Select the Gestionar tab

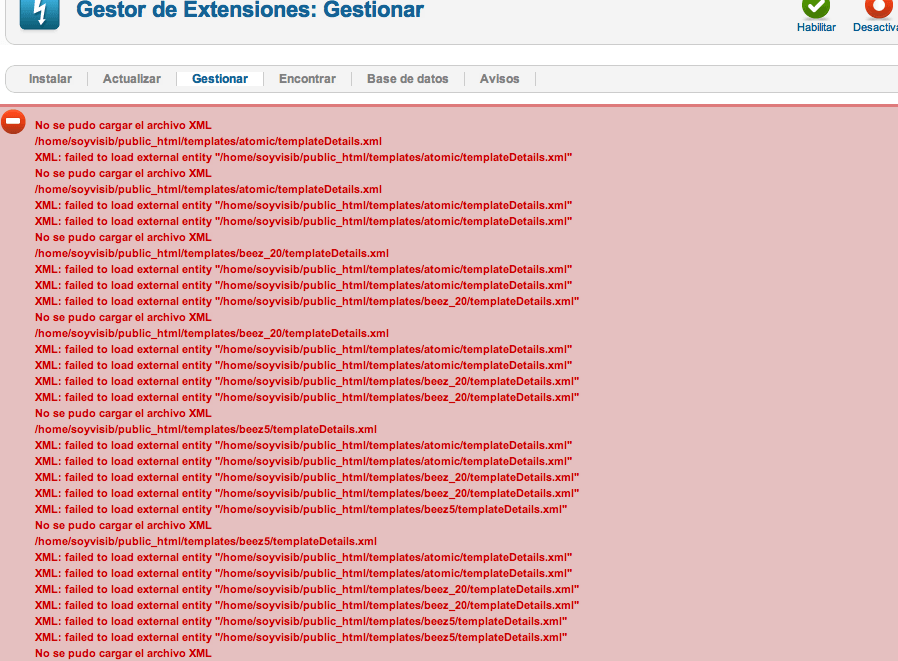pyautogui.click(x=220, y=79)
